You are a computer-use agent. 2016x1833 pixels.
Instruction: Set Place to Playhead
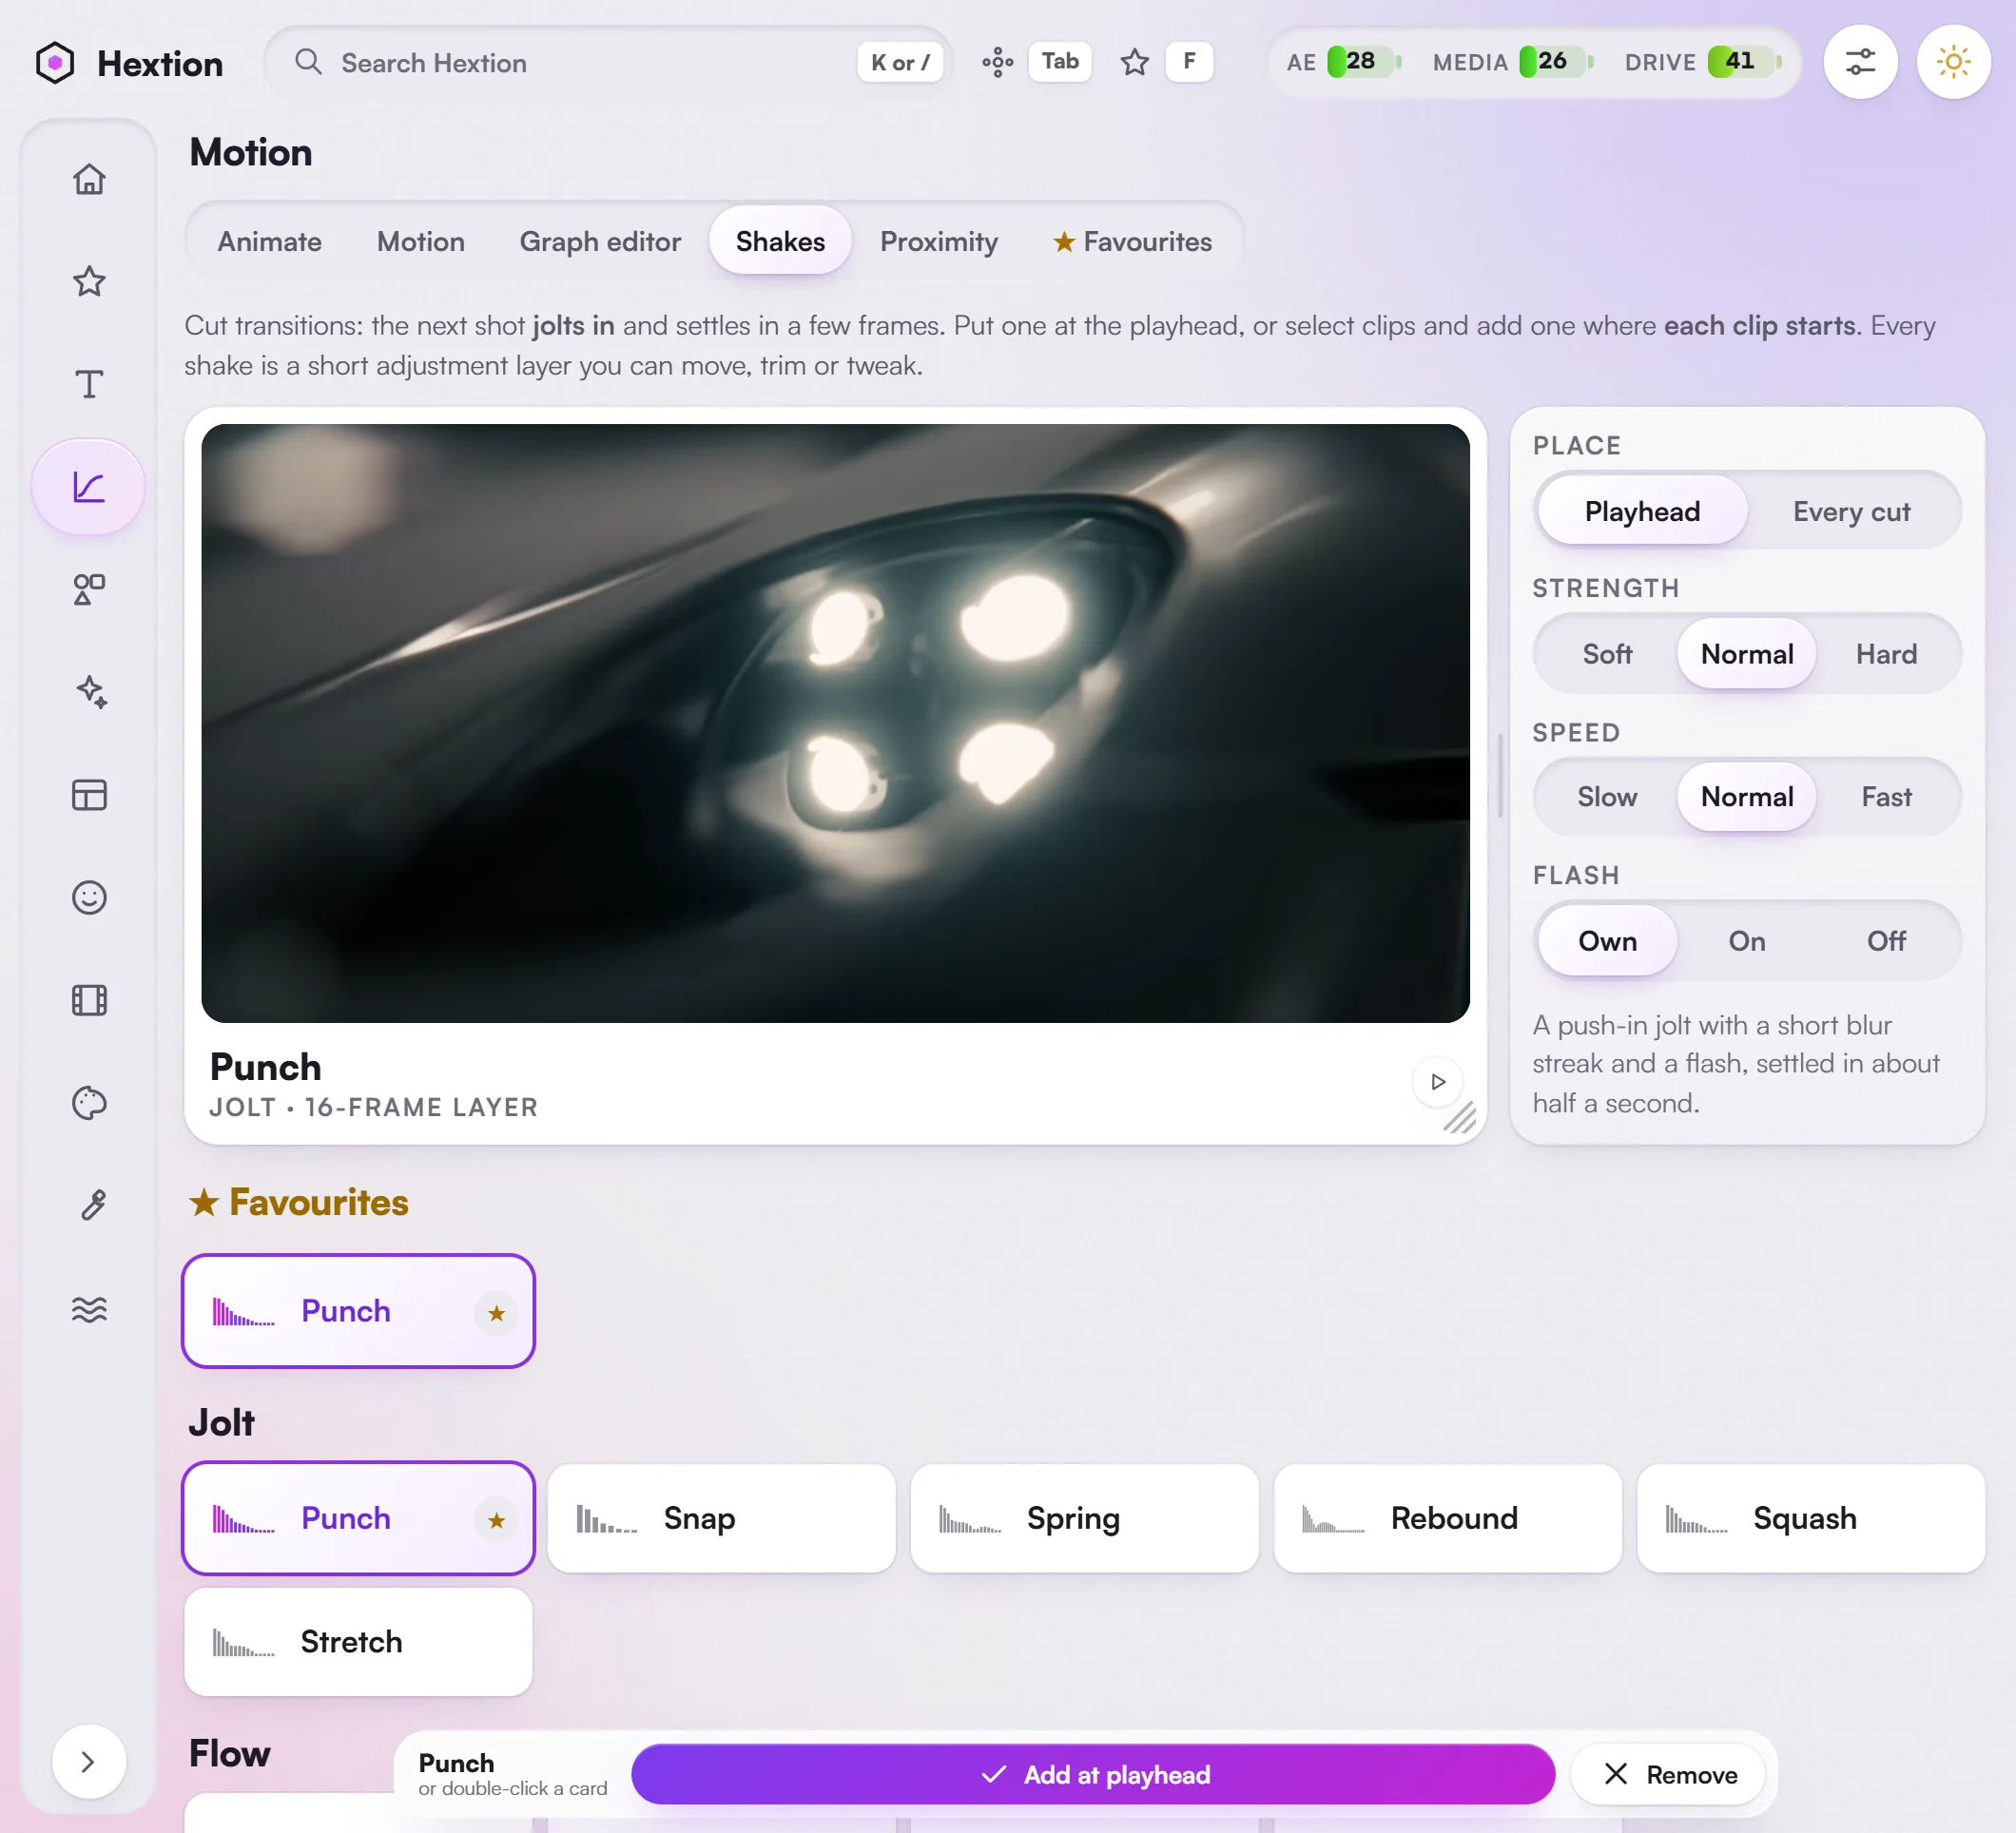pos(1642,512)
